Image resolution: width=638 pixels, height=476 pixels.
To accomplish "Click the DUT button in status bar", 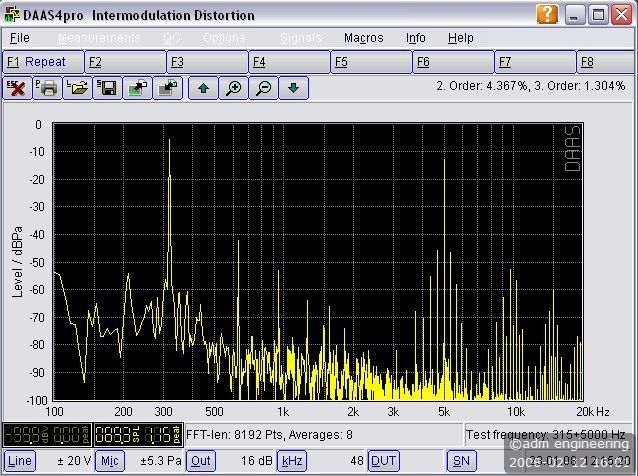I will point(383,461).
